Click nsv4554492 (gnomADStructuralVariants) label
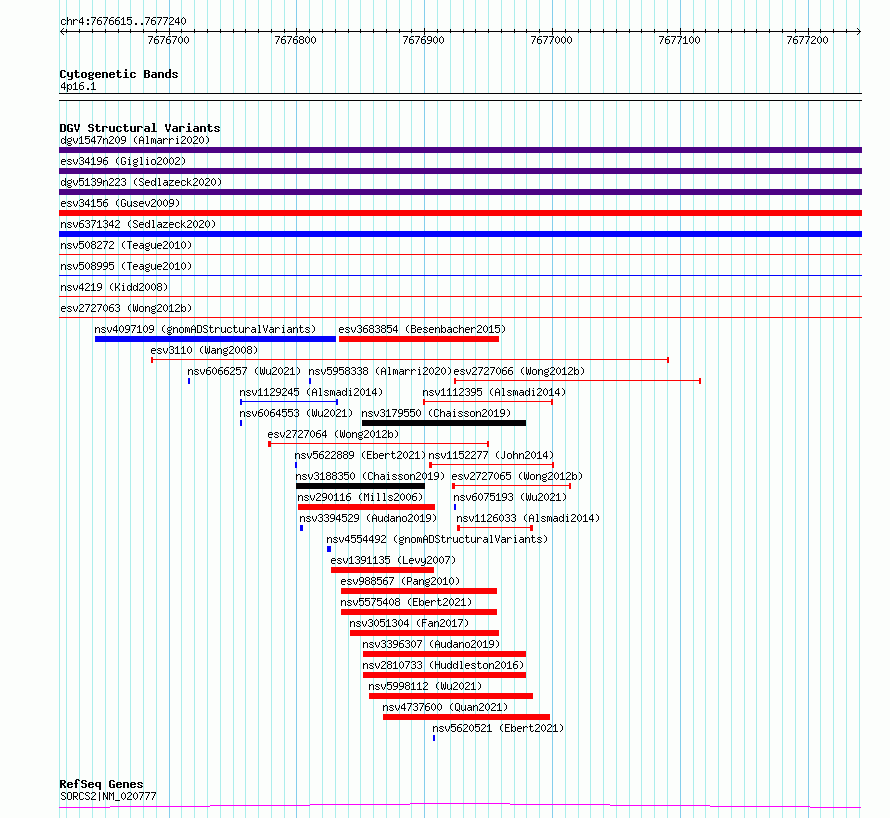The width and height of the screenshot is (890, 818). (437, 539)
